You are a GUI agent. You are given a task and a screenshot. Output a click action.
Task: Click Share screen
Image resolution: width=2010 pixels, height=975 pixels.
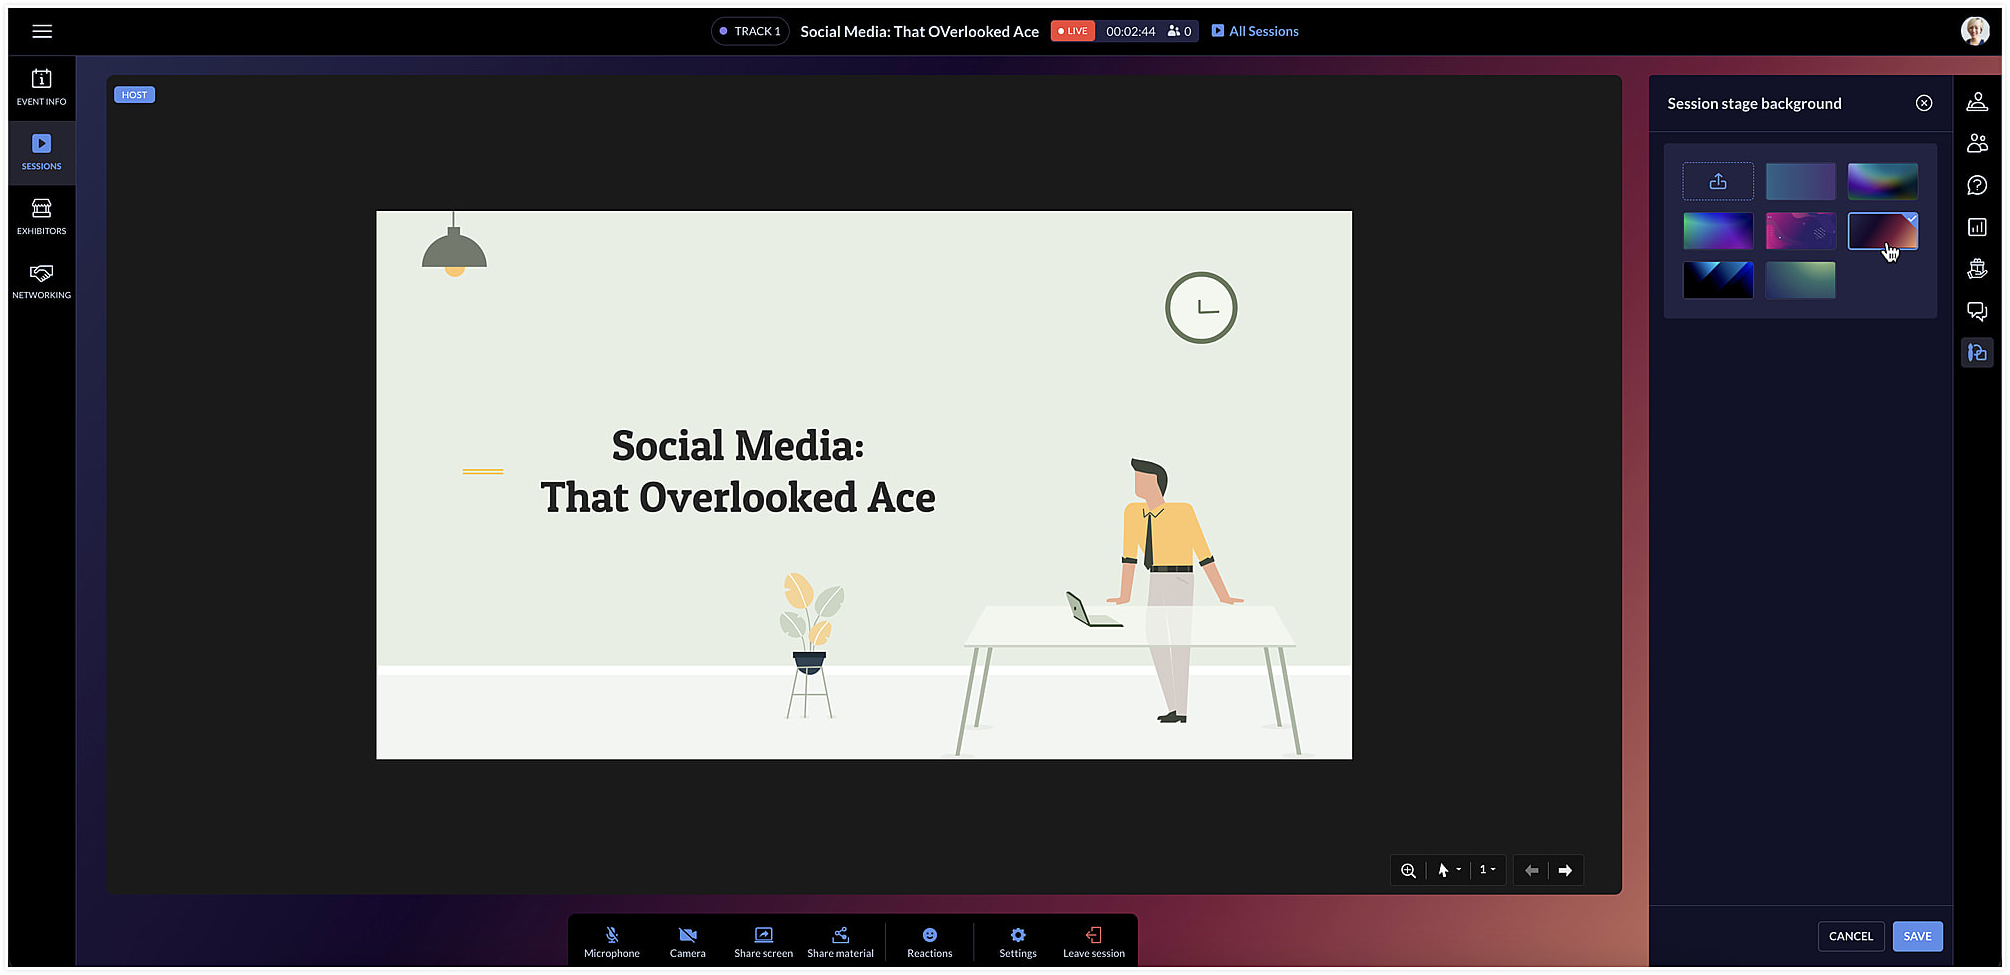point(764,942)
